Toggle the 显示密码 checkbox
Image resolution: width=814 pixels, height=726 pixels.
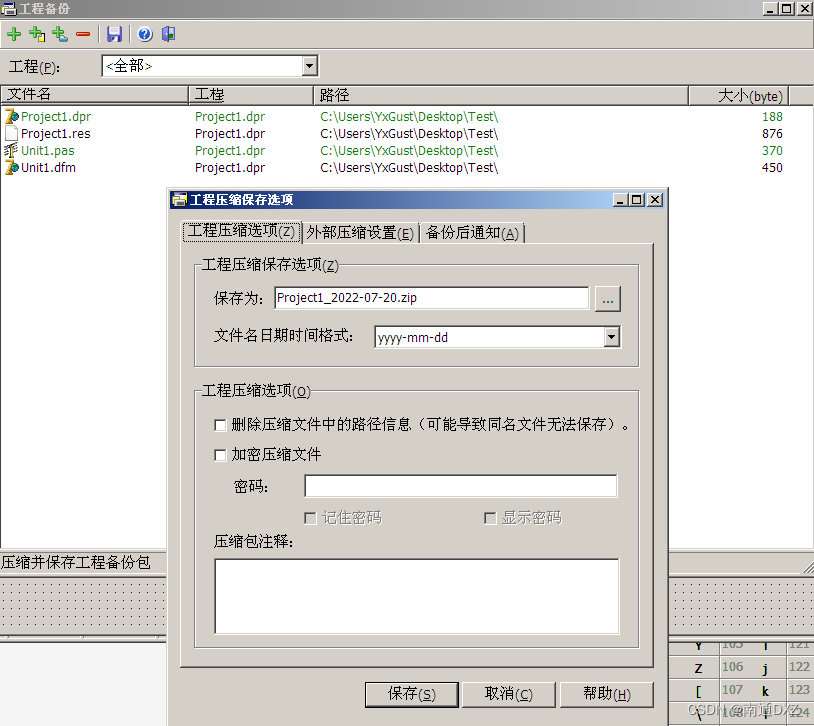pos(490,518)
